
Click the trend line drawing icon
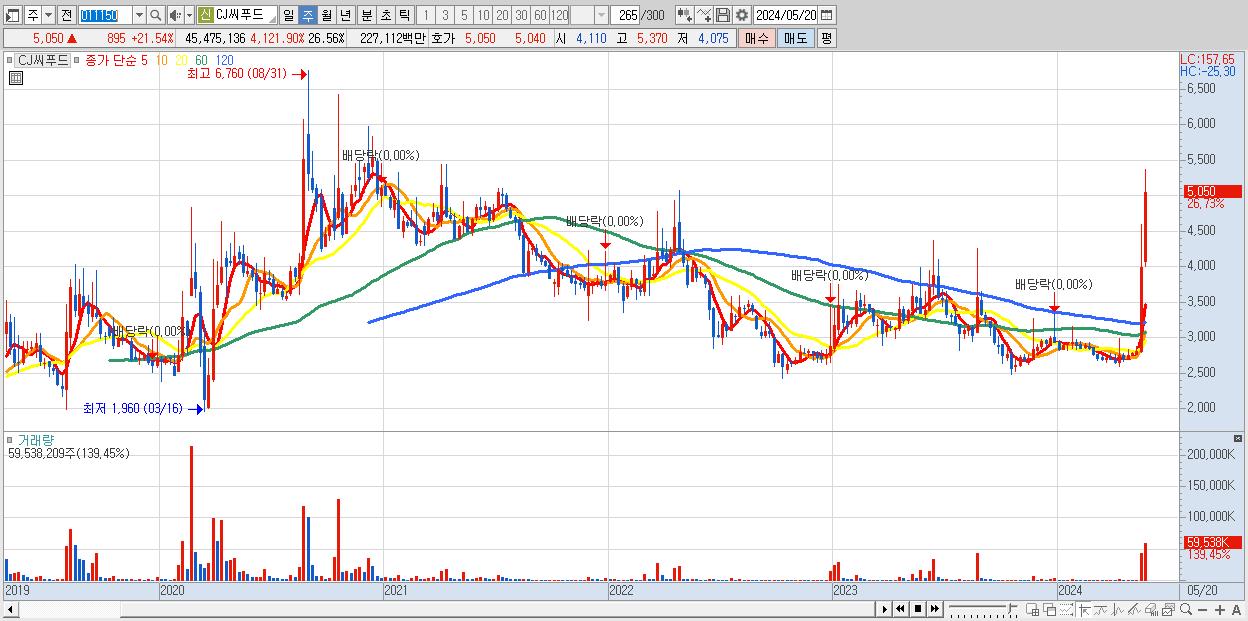[x=1100, y=610]
